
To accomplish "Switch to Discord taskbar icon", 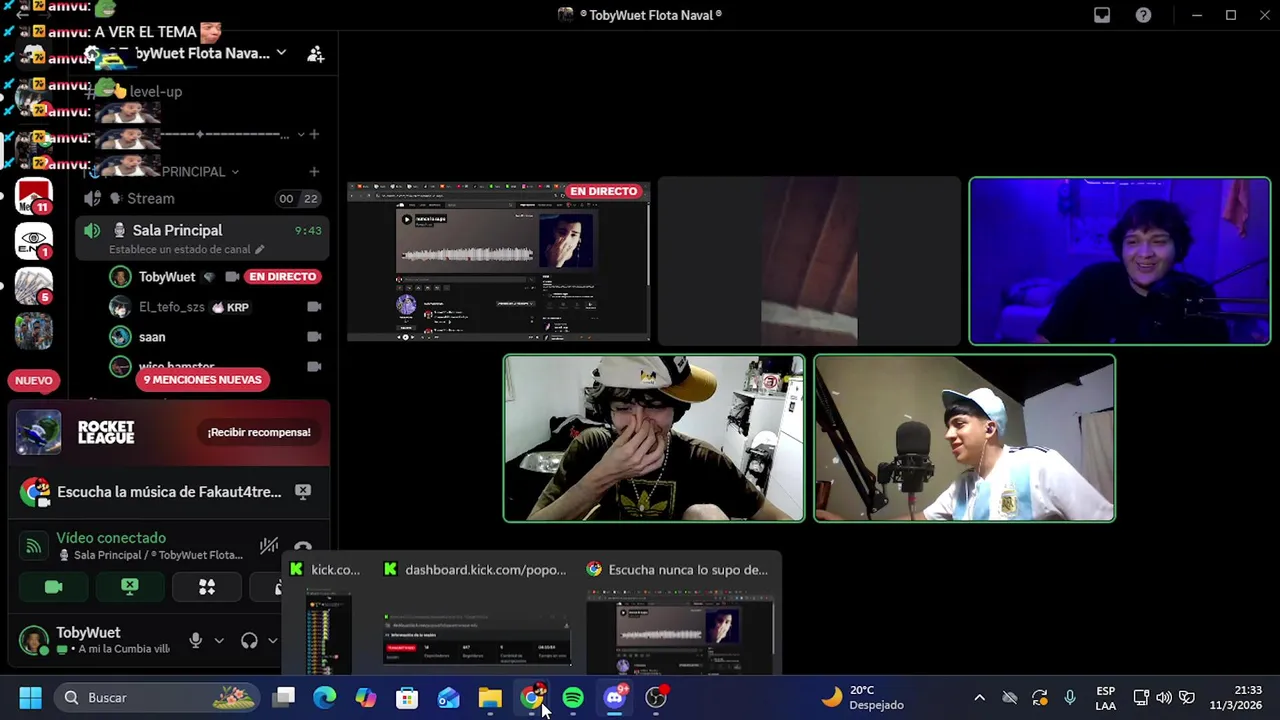I will (615, 697).
